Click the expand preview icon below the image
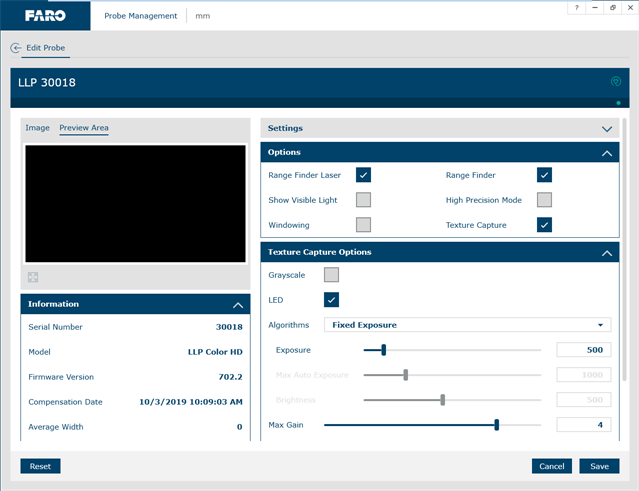This screenshot has width=639, height=491. click(32, 276)
